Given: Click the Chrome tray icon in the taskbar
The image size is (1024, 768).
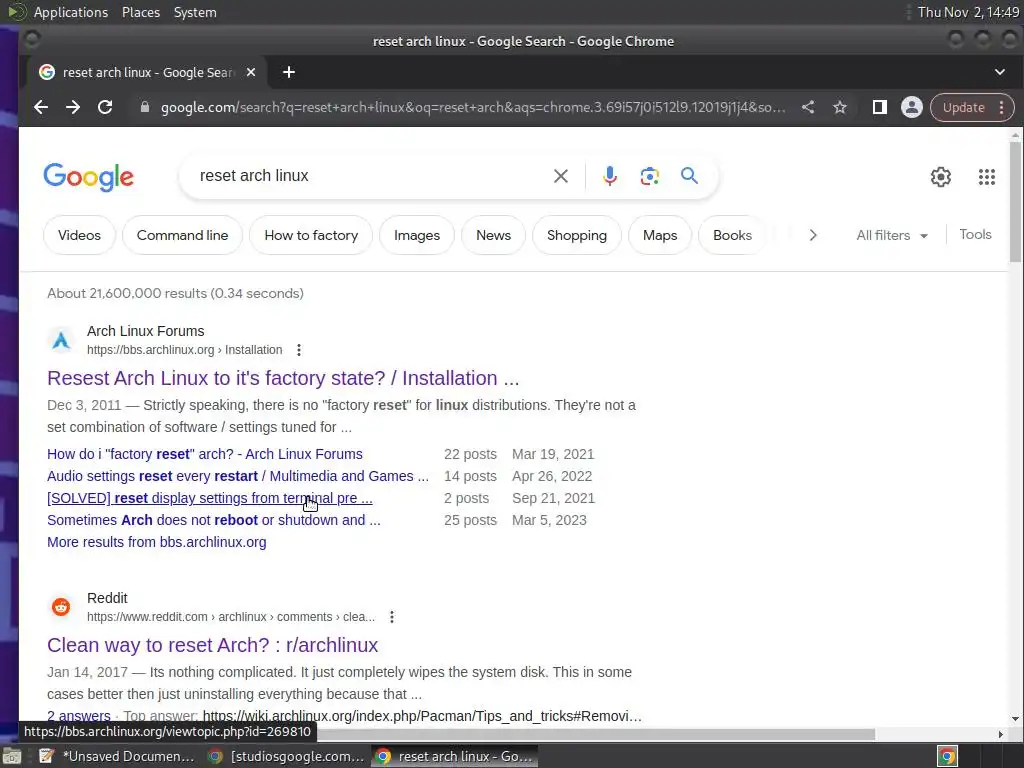Looking at the screenshot, I should coord(948,756).
